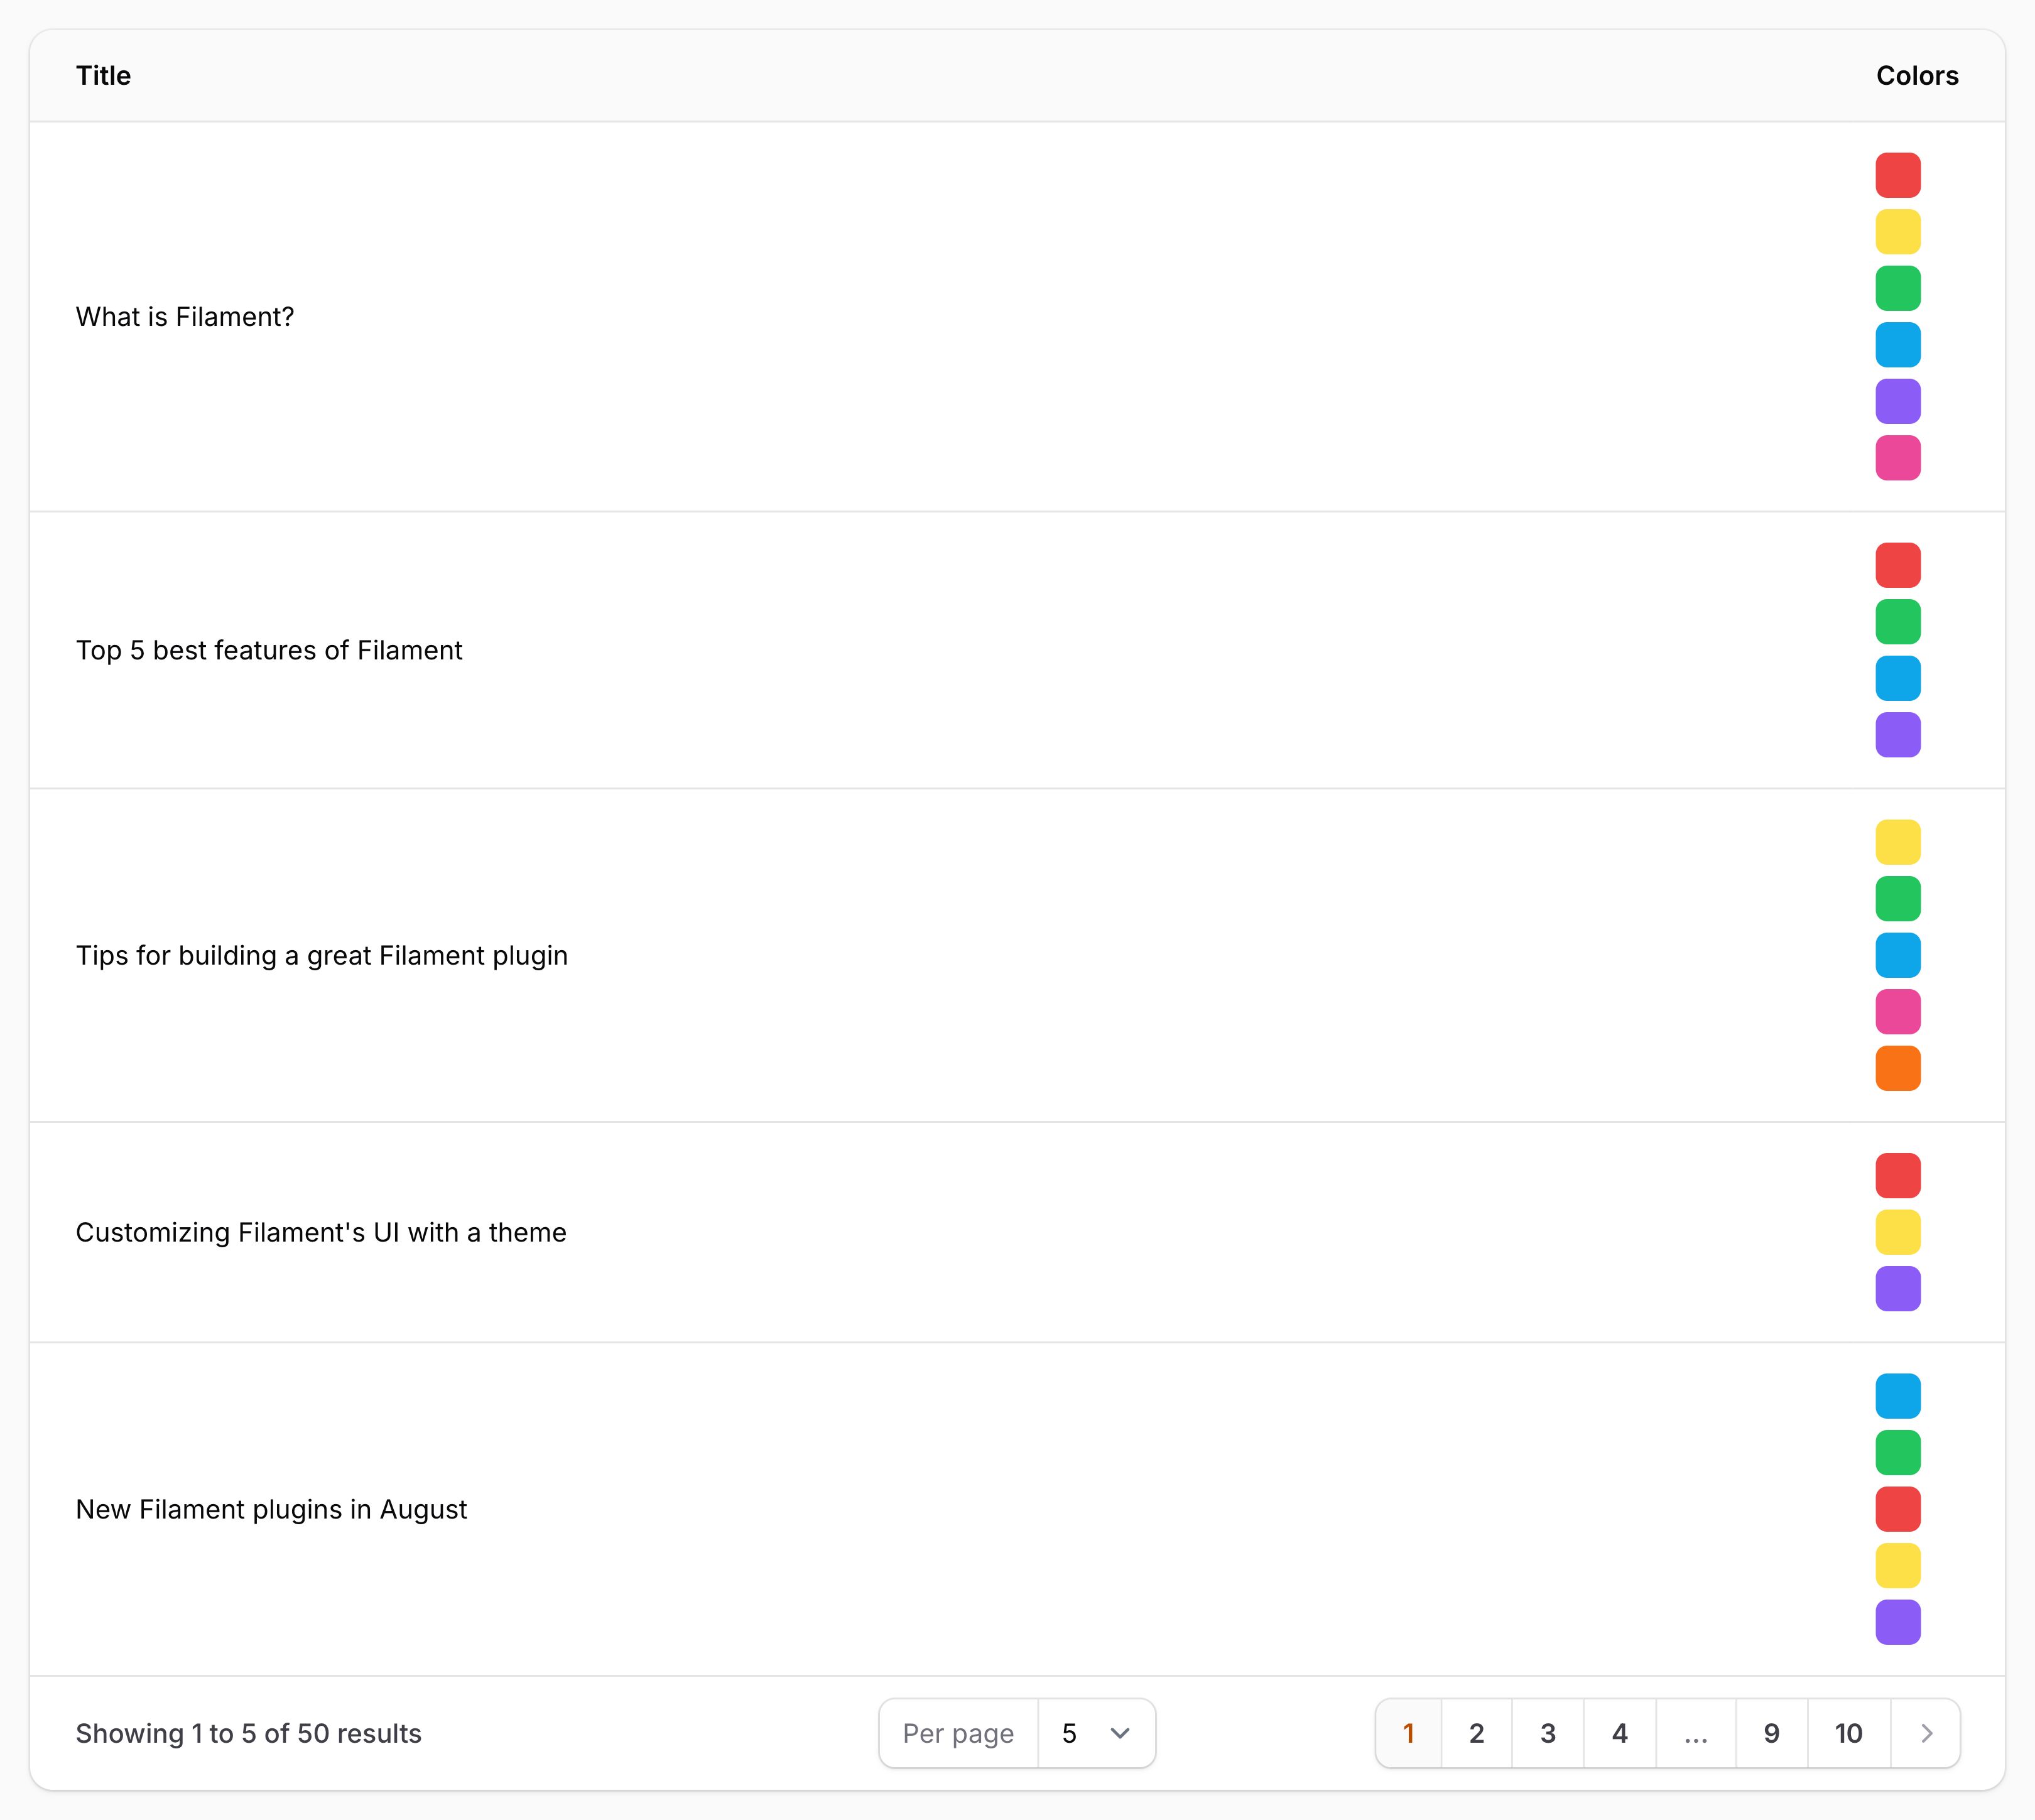Click red swatch in 'Top 5 best features' row
The width and height of the screenshot is (2035, 1820).
tap(1898, 565)
